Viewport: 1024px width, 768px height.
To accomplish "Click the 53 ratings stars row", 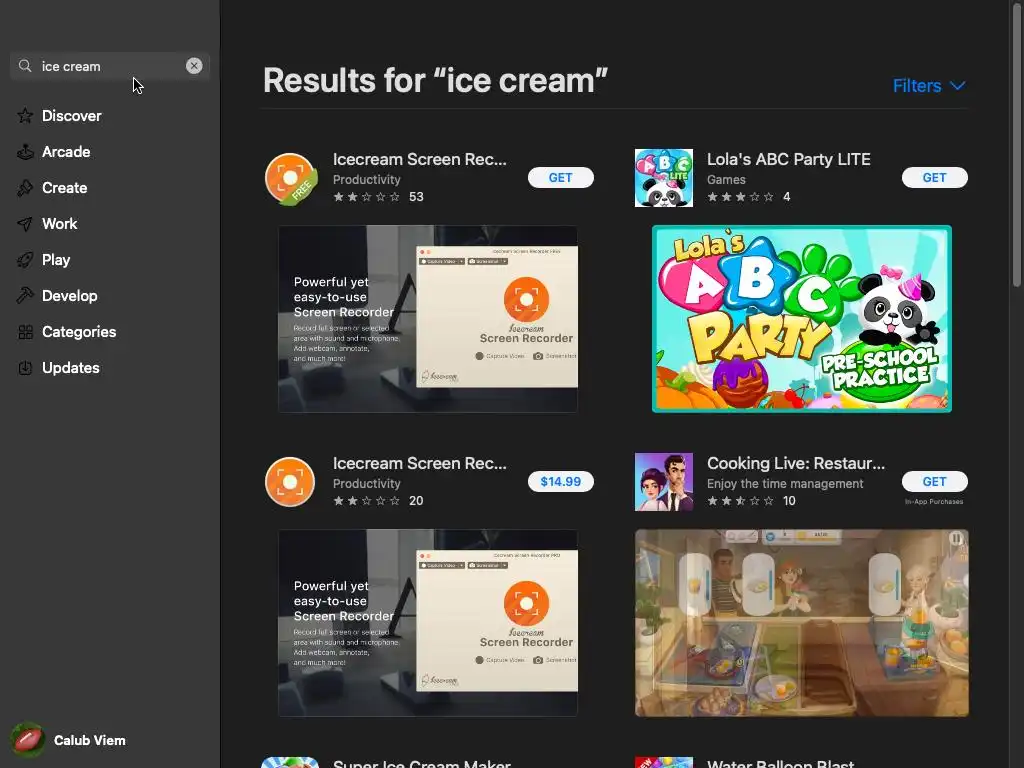I will [366, 197].
